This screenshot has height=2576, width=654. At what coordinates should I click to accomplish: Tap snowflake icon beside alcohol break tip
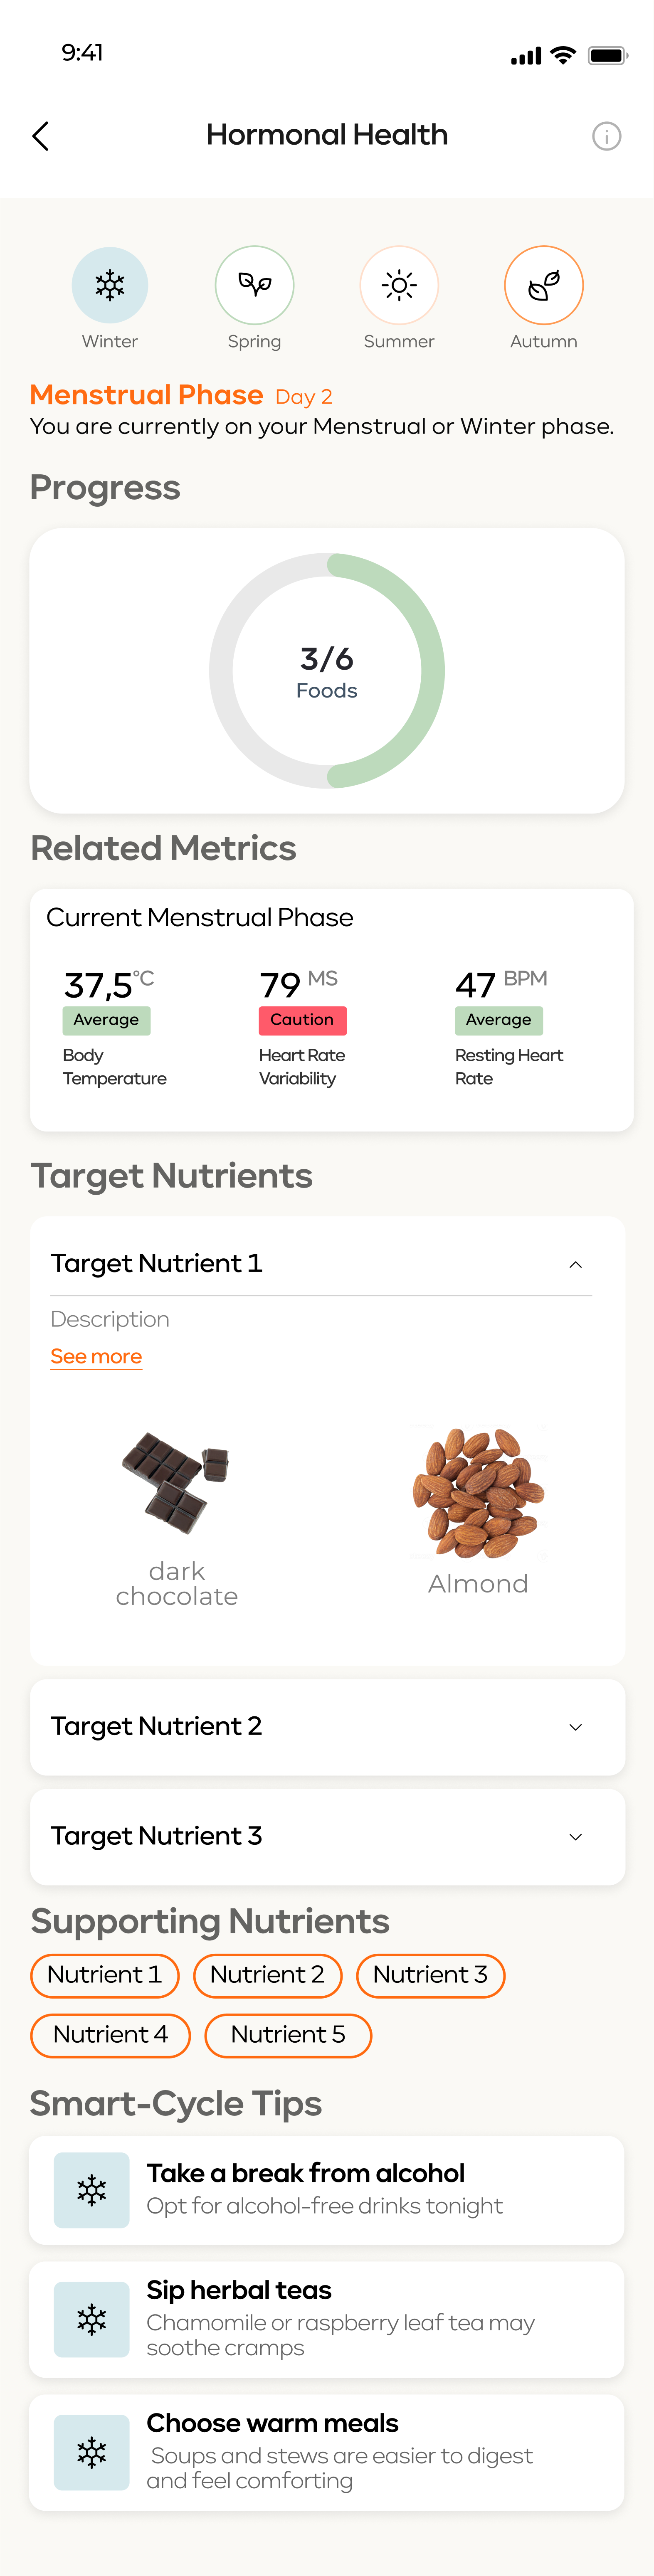91,2189
